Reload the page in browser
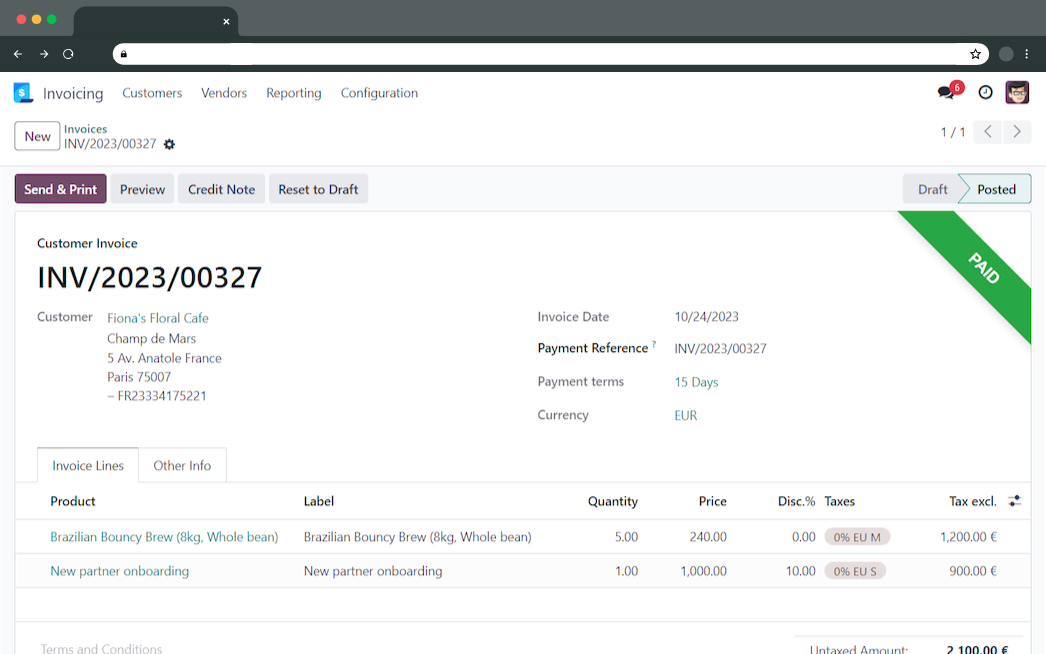The height and width of the screenshot is (654, 1046). tap(68, 54)
